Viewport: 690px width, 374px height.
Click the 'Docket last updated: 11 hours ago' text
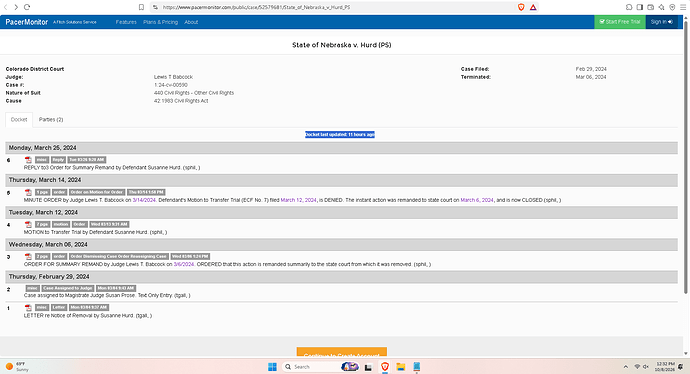coord(340,135)
